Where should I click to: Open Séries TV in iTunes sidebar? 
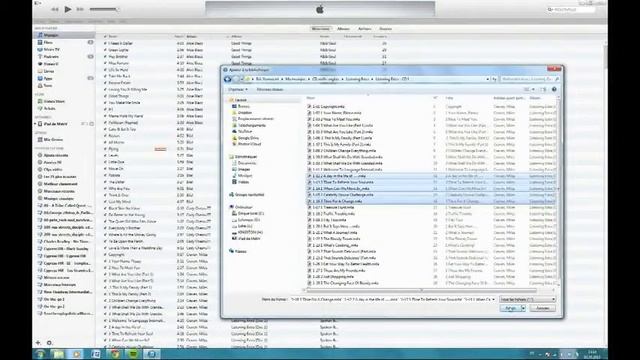pyautogui.click(x=51, y=49)
